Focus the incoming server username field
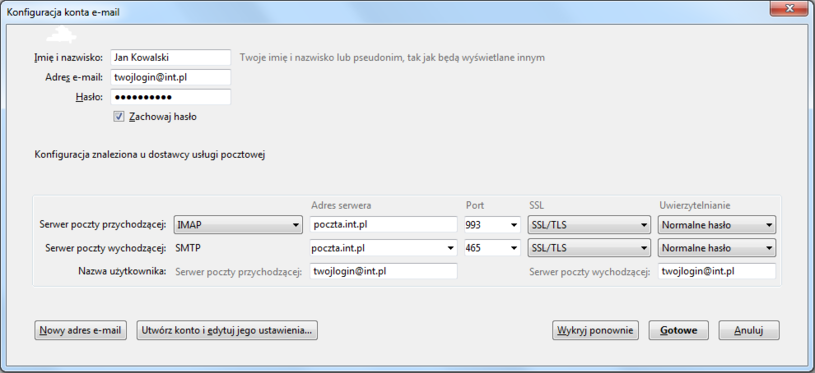This screenshot has width=815, height=373. pyautogui.click(x=384, y=271)
